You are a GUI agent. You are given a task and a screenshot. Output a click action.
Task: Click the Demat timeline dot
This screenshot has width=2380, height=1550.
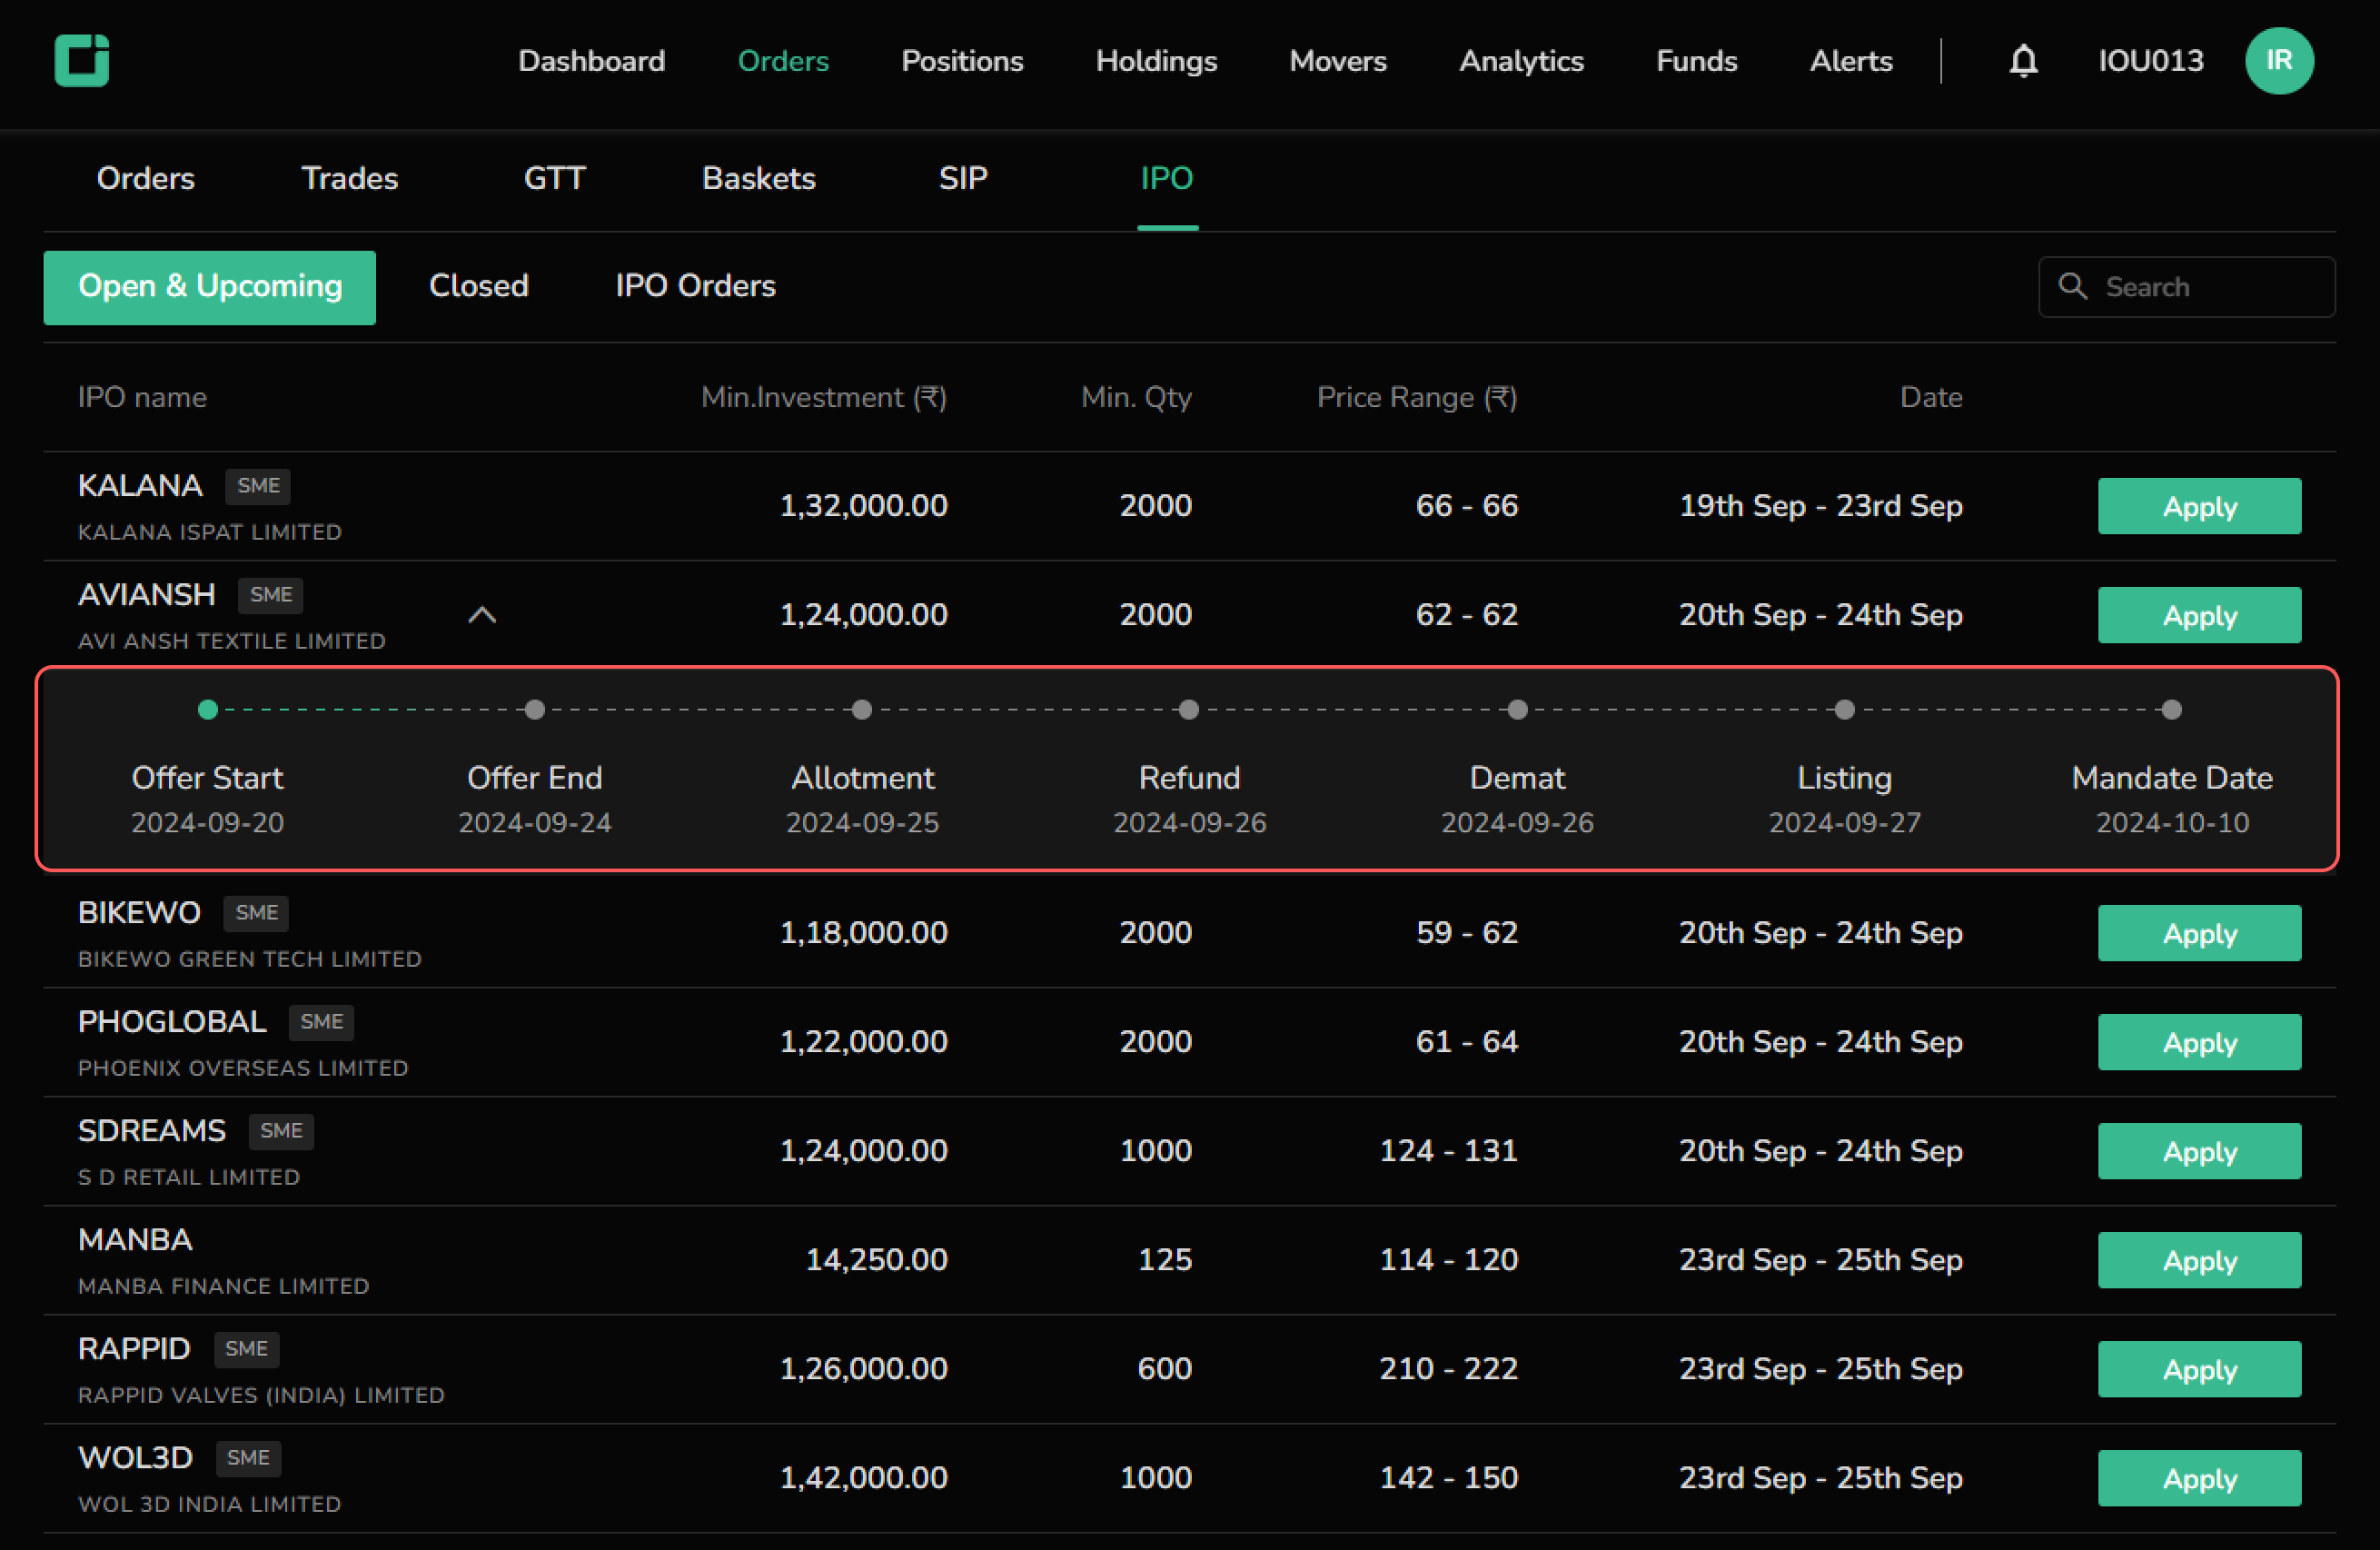pos(1518,710)
